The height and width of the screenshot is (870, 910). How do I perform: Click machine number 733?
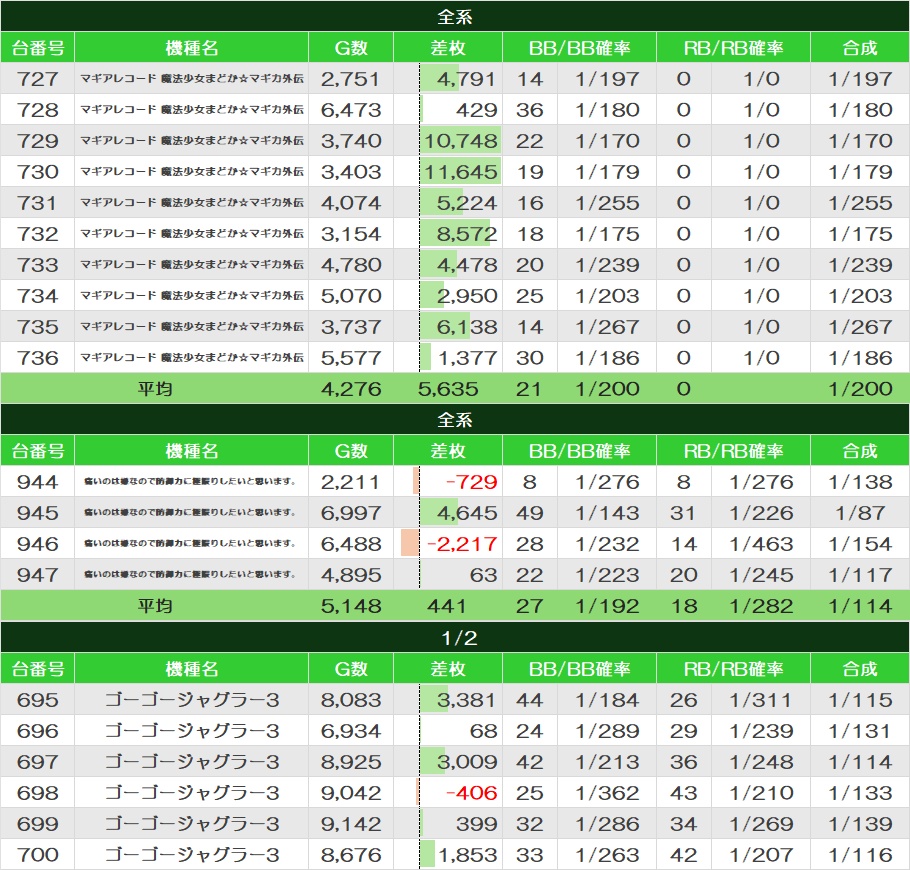(38, 265)
